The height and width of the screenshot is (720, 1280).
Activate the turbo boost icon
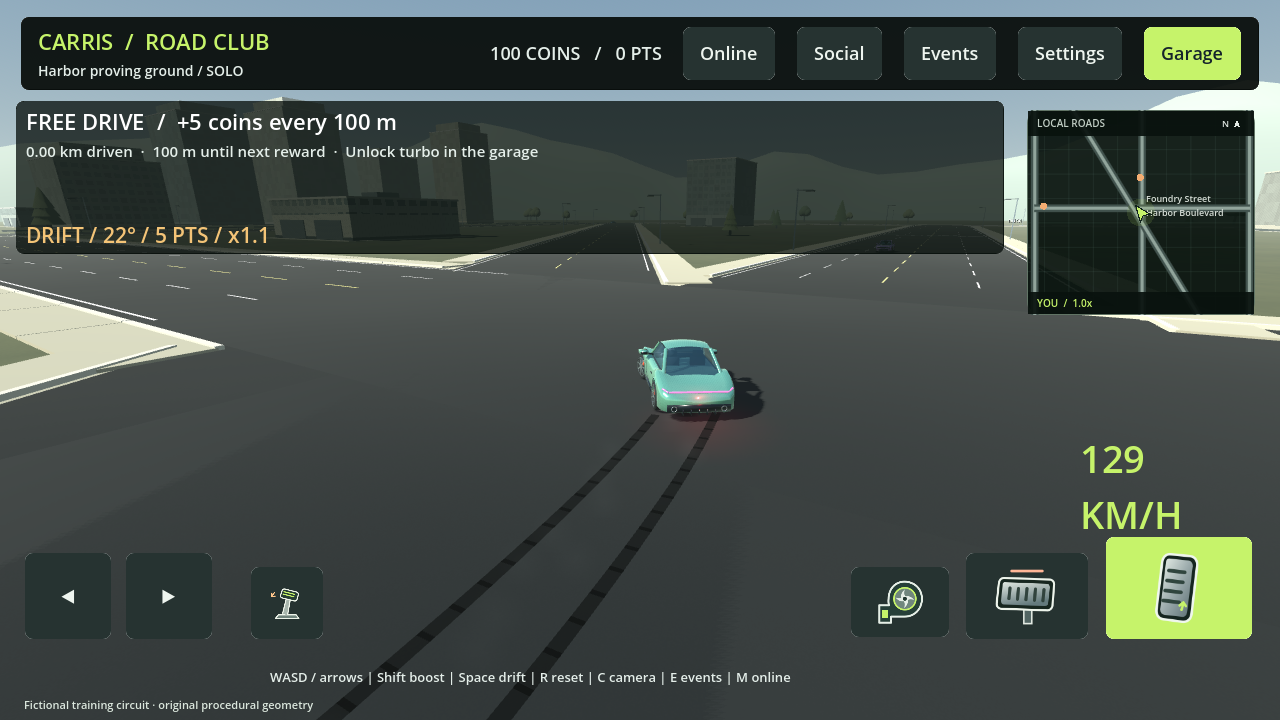pos(900,602)
